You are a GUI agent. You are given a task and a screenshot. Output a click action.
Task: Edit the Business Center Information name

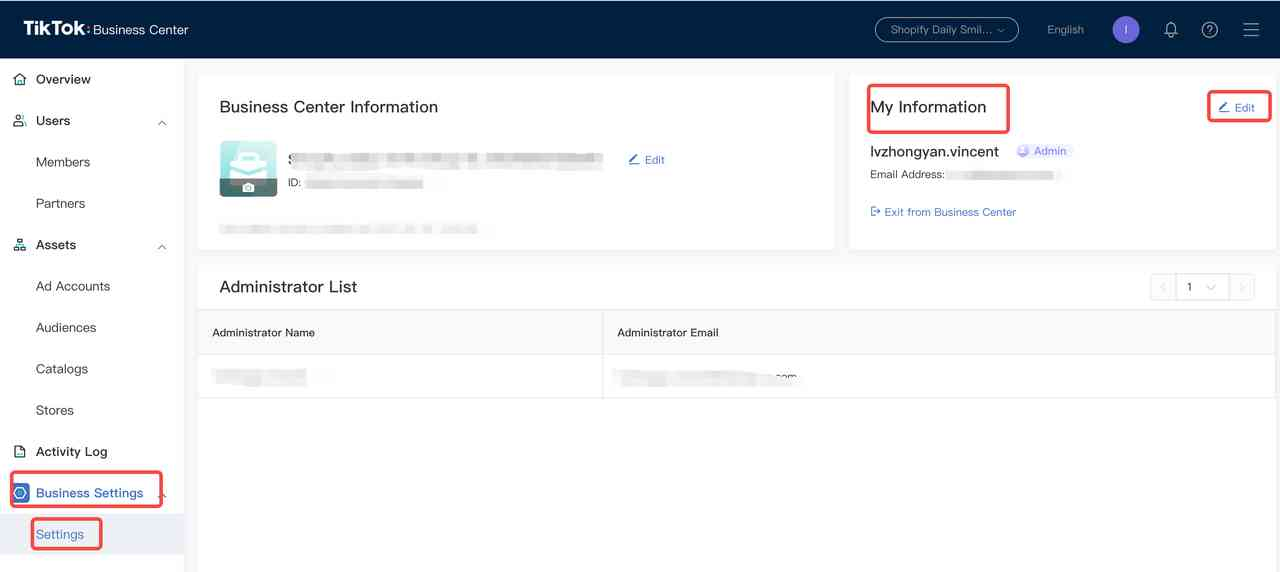(x=647, y=160)
